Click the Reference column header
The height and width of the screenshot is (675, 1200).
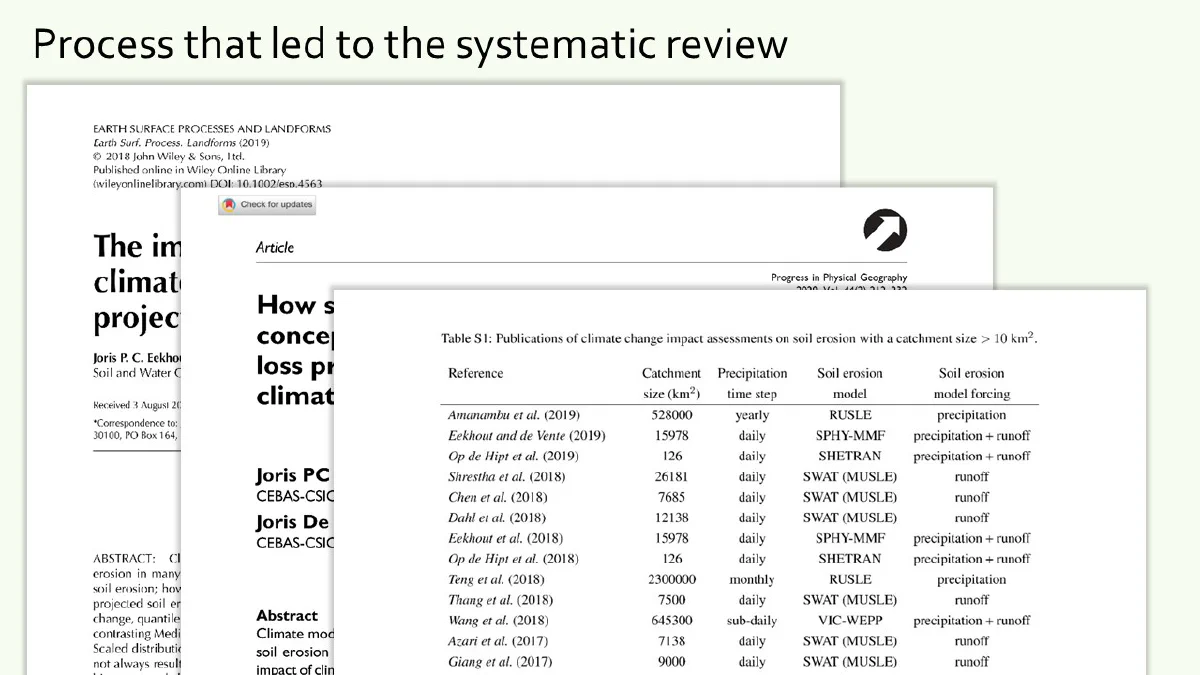(476, 373)
